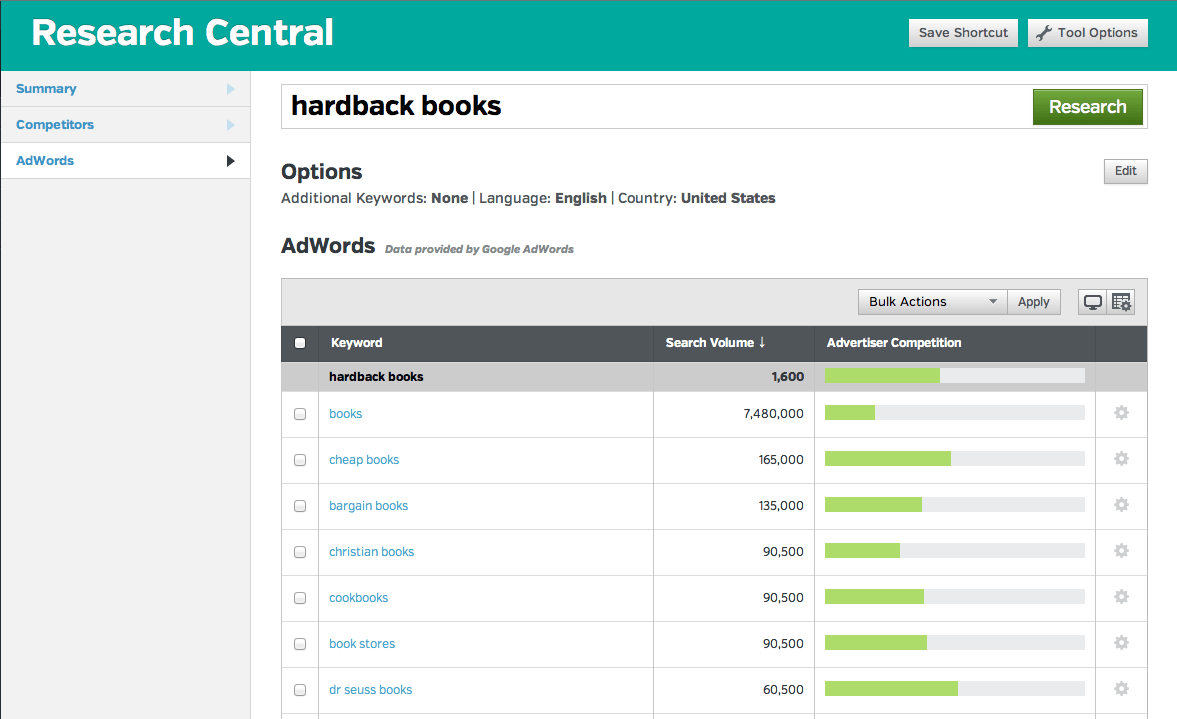
Task: Click gear icon in book stores row
Action: click(x=1121, y=643)
